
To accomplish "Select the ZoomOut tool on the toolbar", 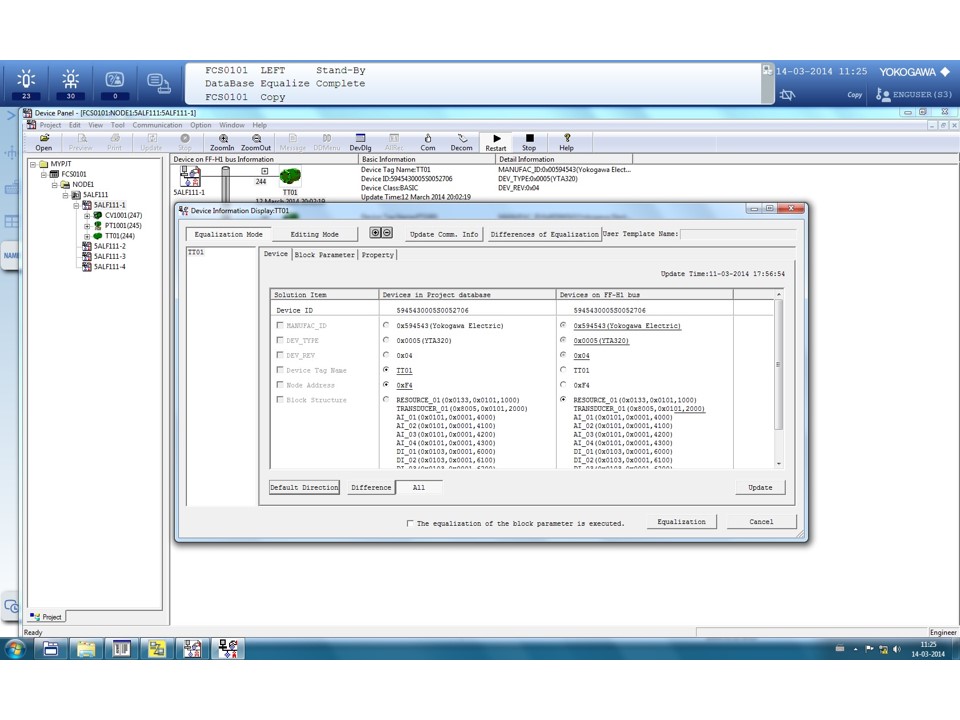I will pos(257,141).
